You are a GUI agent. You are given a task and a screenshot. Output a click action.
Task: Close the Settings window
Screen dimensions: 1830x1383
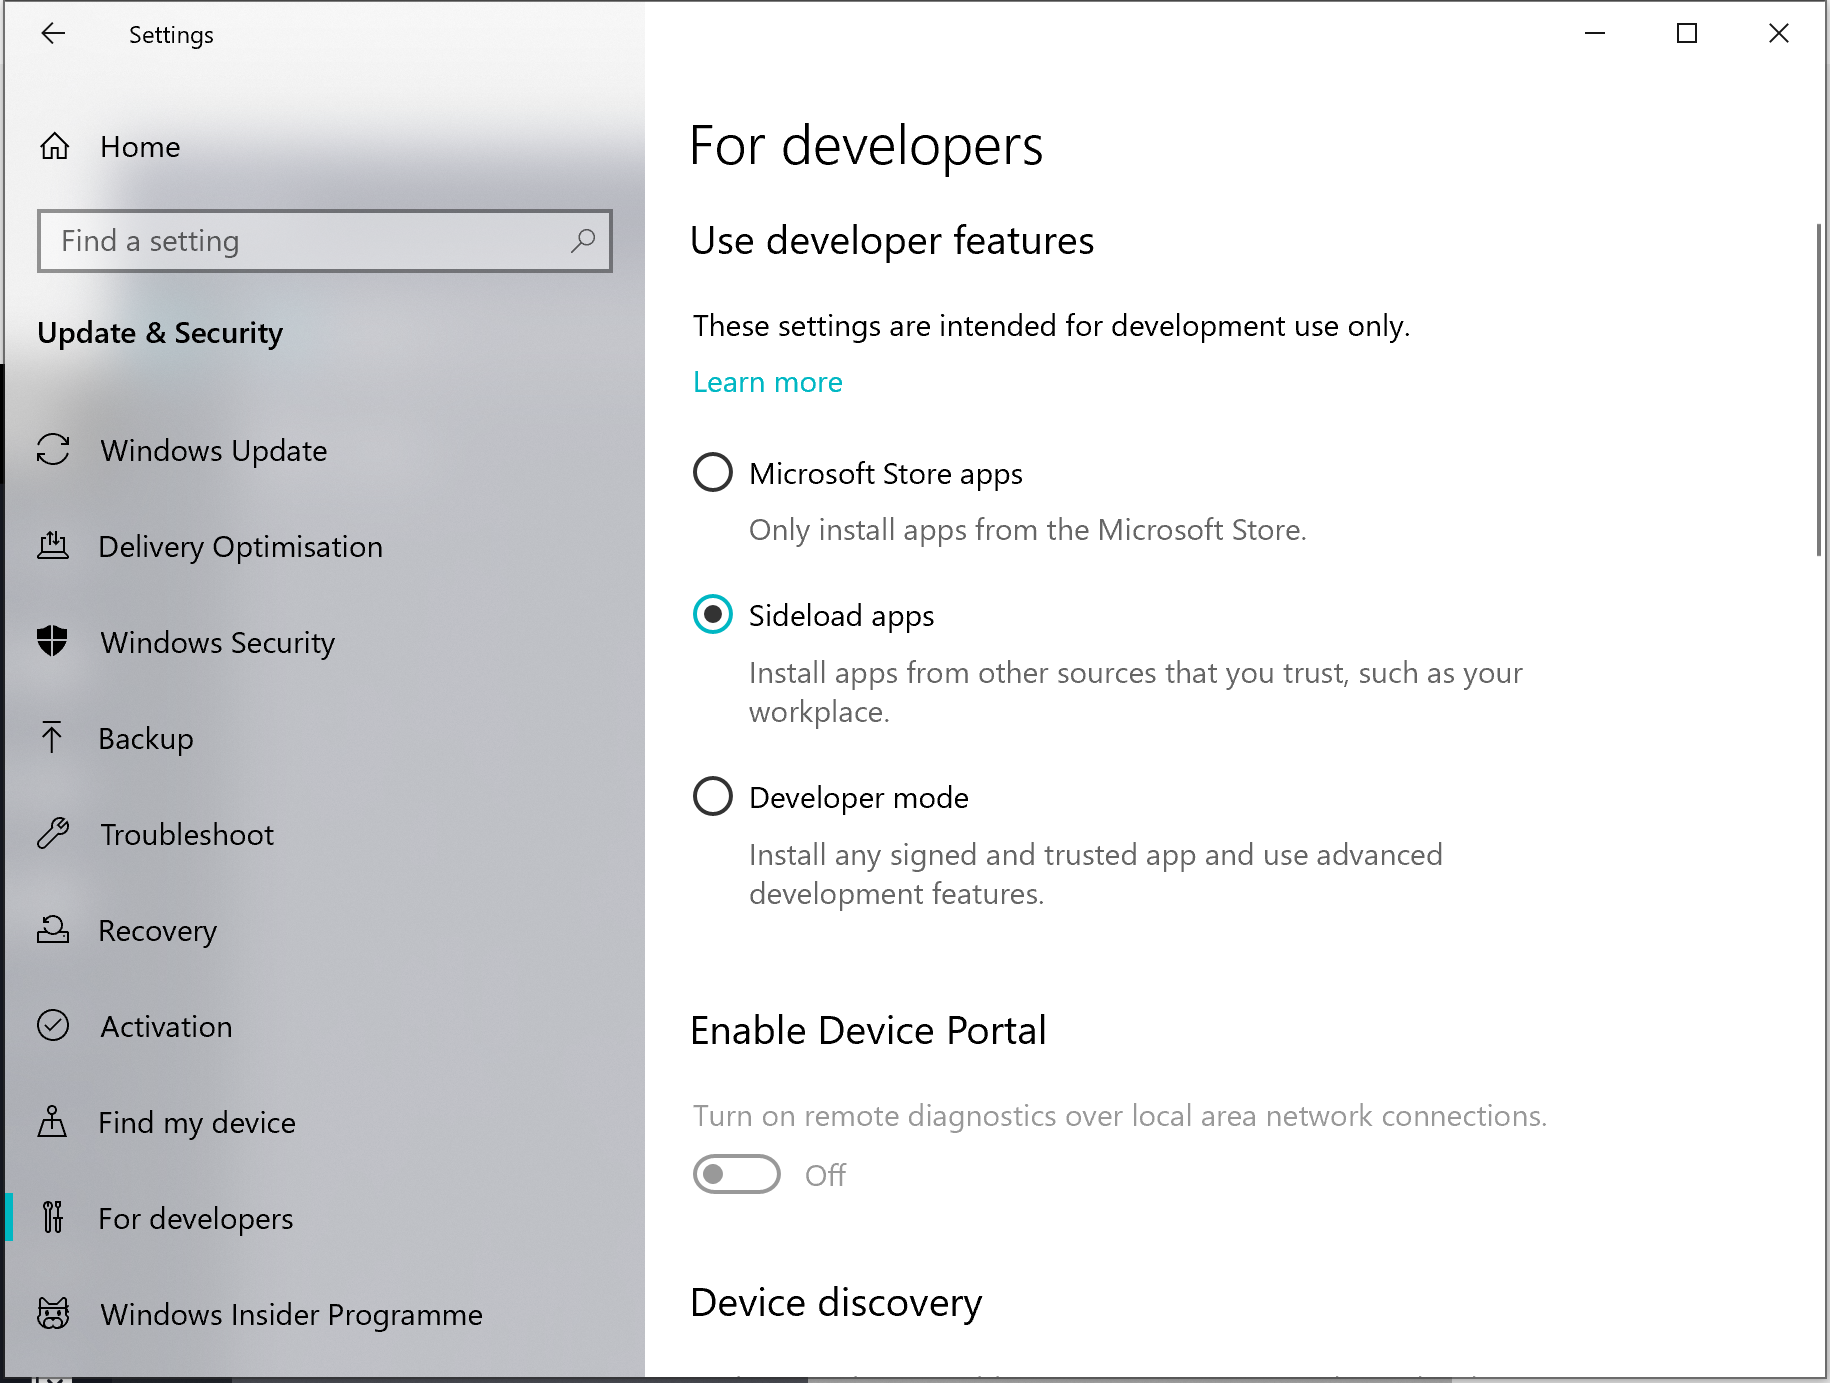click(1779, 34)
